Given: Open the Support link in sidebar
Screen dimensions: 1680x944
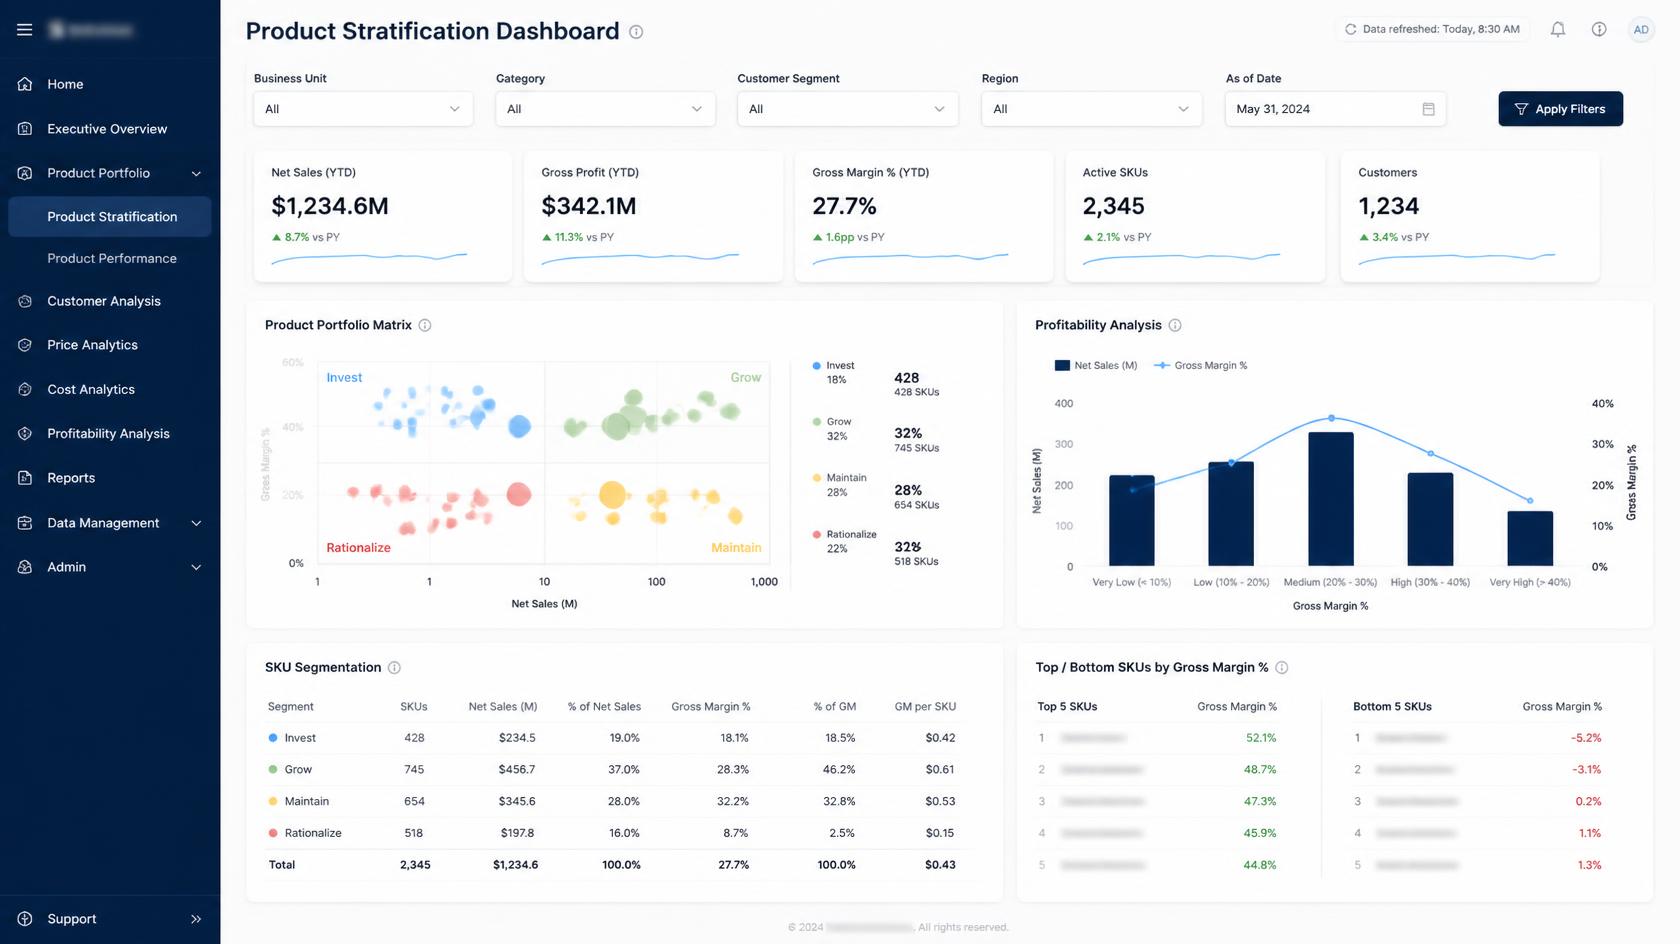Looking at the screenshot, I should [x=72, y=918].
